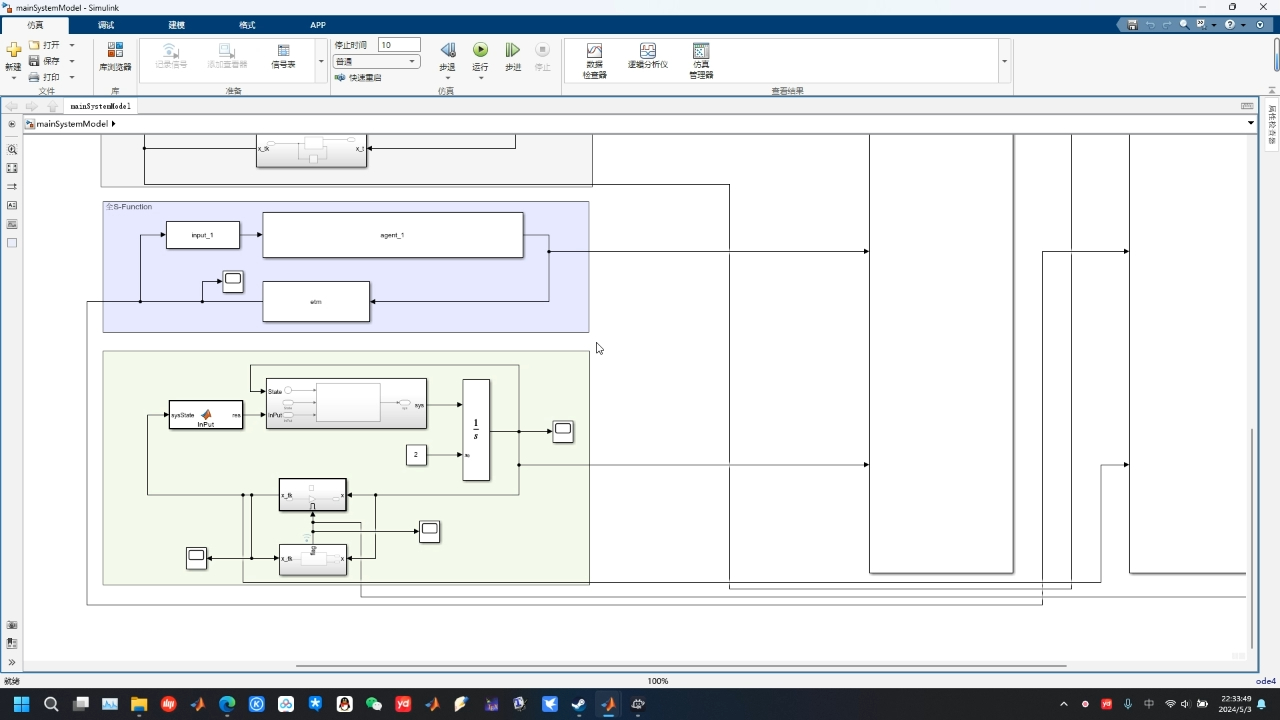Click the Zoom tool in the left palette
The width and height of the screenshot is (1280, 720).
[12, 149]
